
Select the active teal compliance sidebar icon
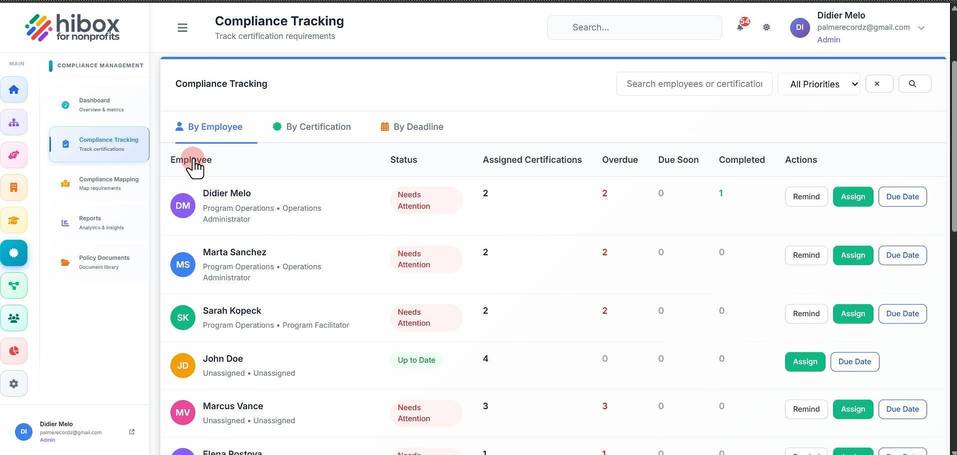pos(13,252)
